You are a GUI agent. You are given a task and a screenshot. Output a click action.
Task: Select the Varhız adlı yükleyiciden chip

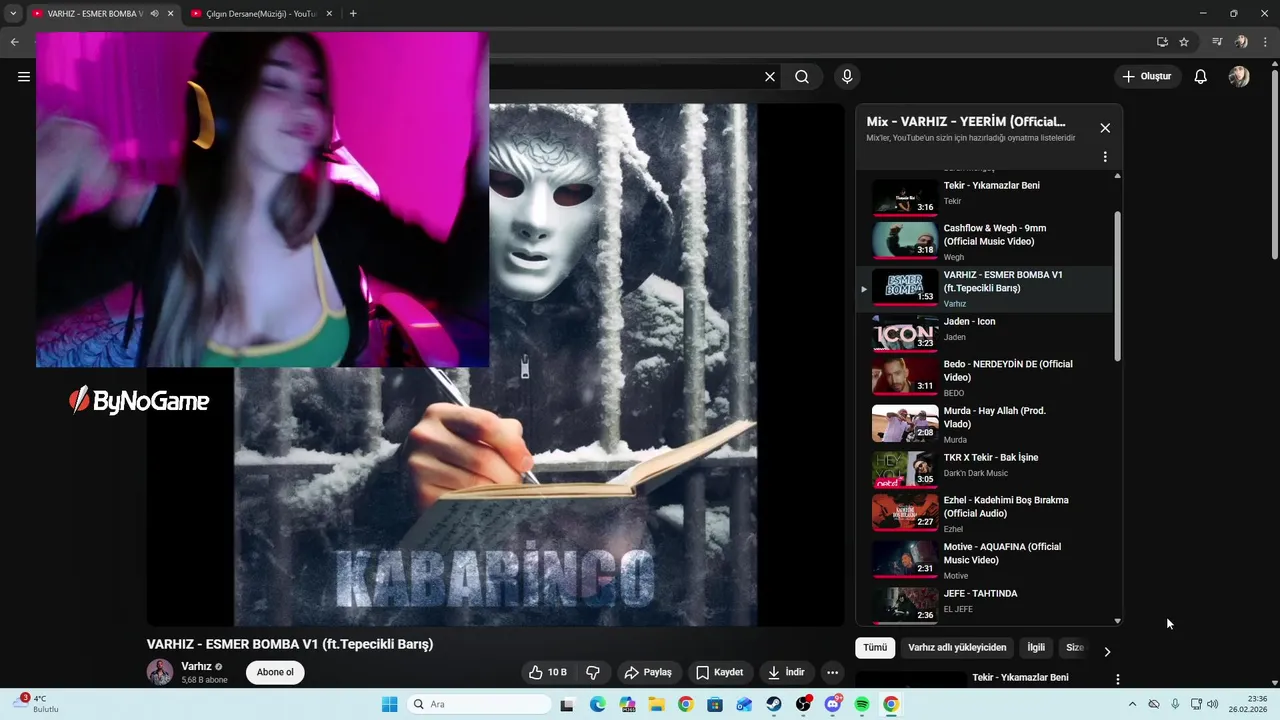(957, 647)
